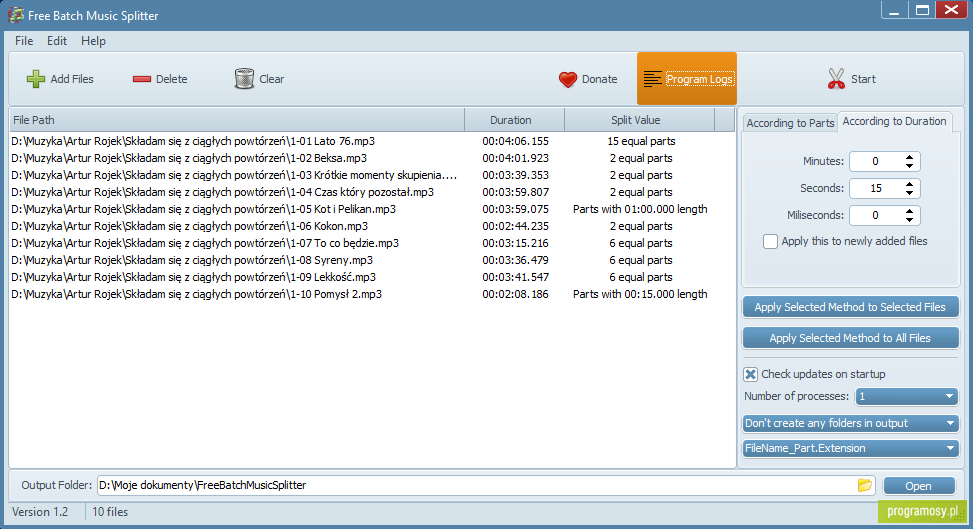Image resolution: width=973 pixels, height=529 pixels.
Task: Maximize the Free Batch Music Splitter window
Action: (922, 11)
